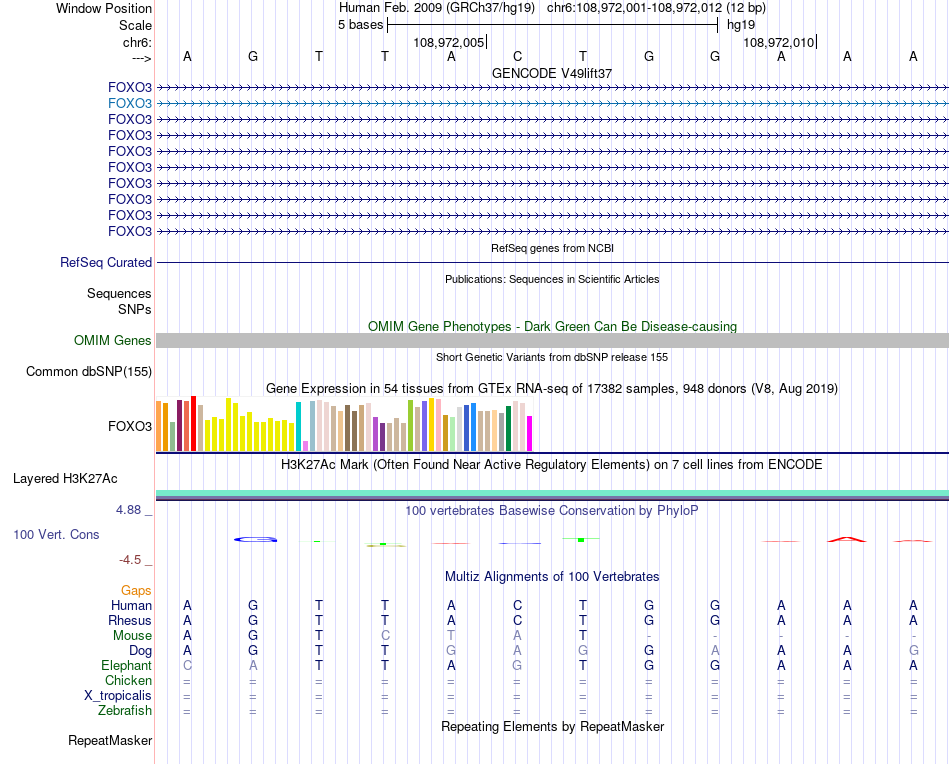Click the magenta last bar in GTEx chart
The height and width of the screenshot is (764, 950).
point(530,434)
